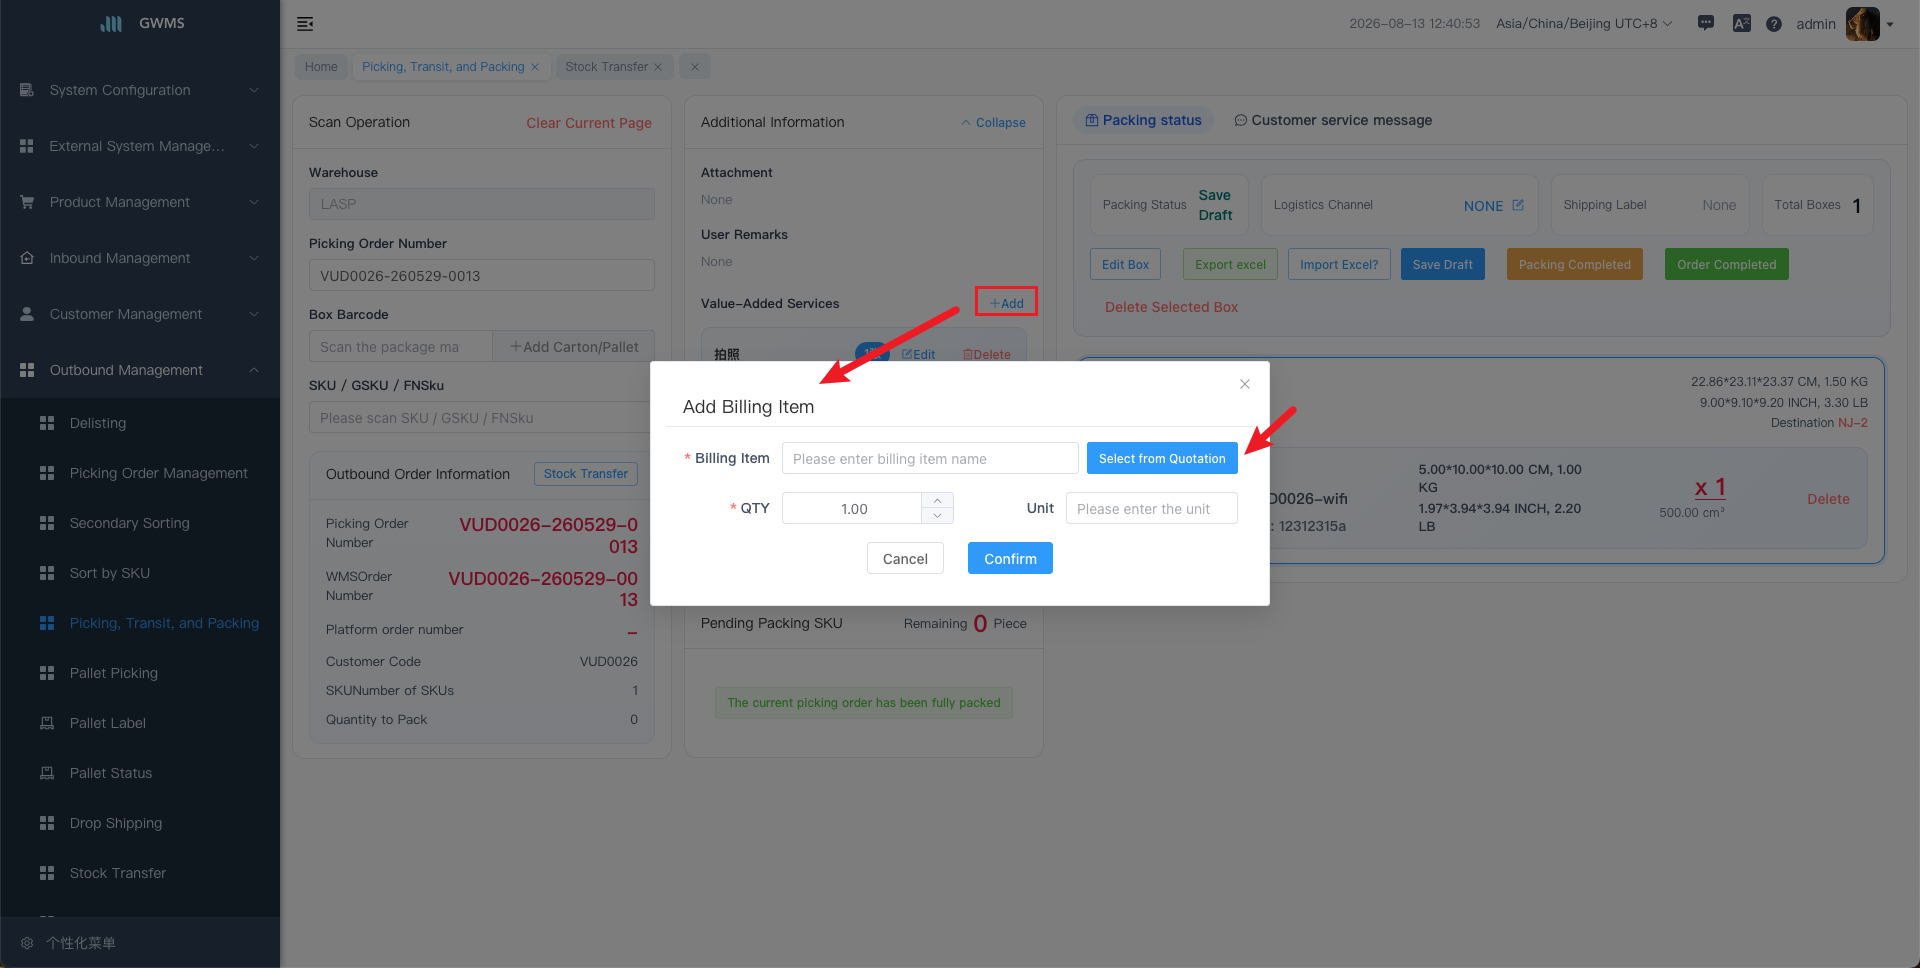Viewport: 1920px width, 968px height.
Task: Click the x 1 quantity link
Action: pos(1710,487)
